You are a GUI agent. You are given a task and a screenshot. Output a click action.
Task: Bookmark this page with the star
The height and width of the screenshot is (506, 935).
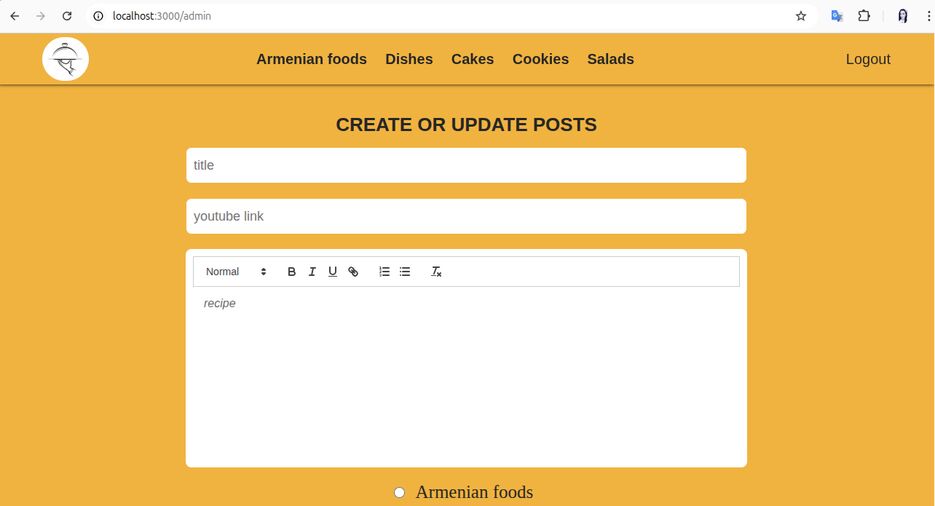801,16
